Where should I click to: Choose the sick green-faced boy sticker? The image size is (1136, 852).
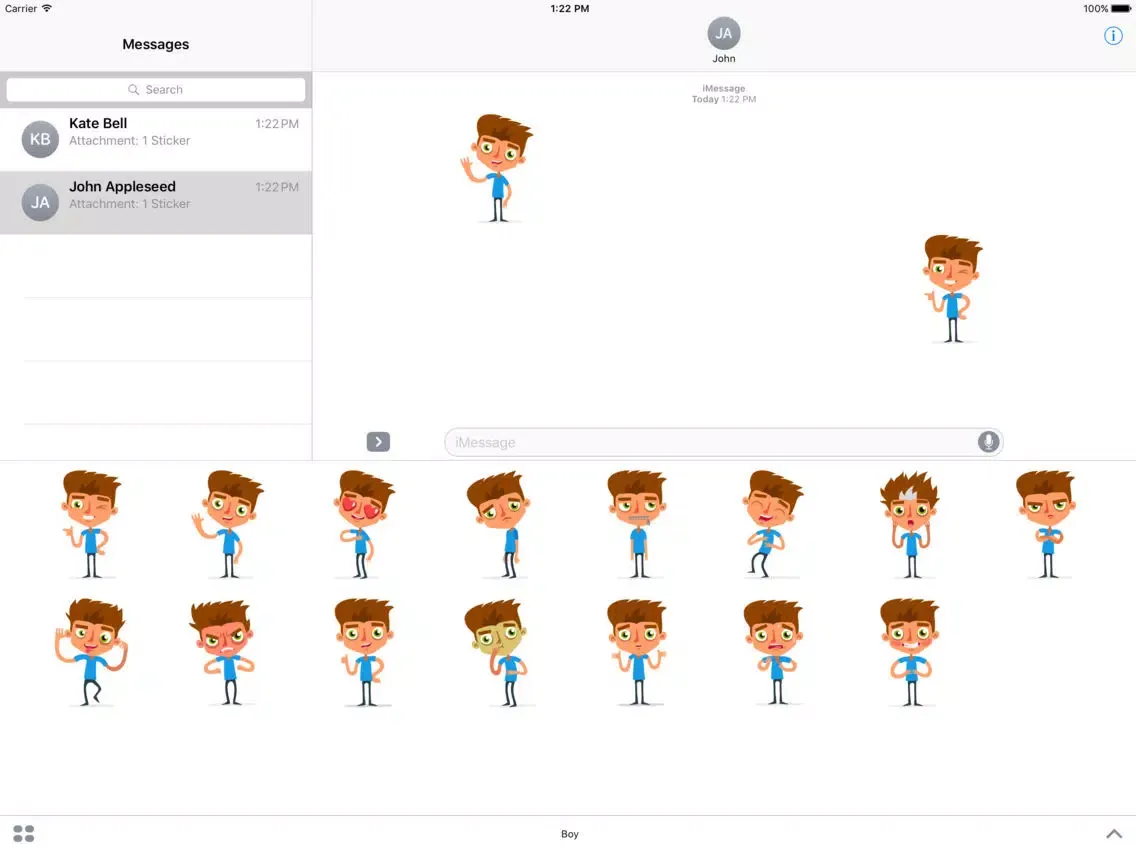[500, 652]
